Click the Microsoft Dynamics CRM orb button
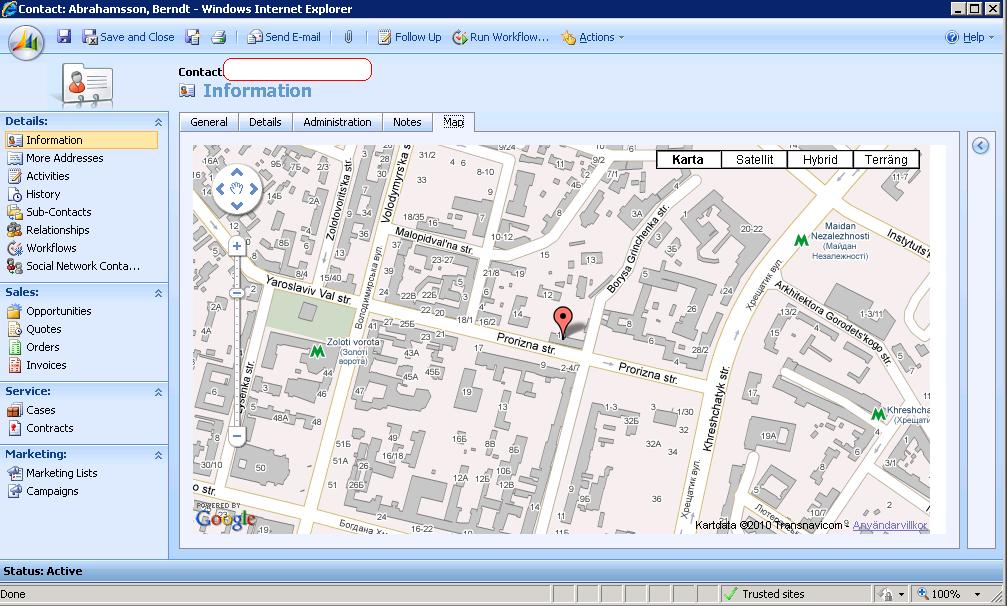Viewport: 1007px width, 606px height. 26,42
